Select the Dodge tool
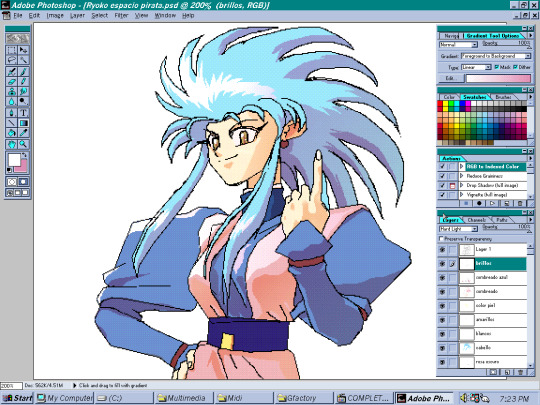The image size is (540, 405). coord(23,102)
